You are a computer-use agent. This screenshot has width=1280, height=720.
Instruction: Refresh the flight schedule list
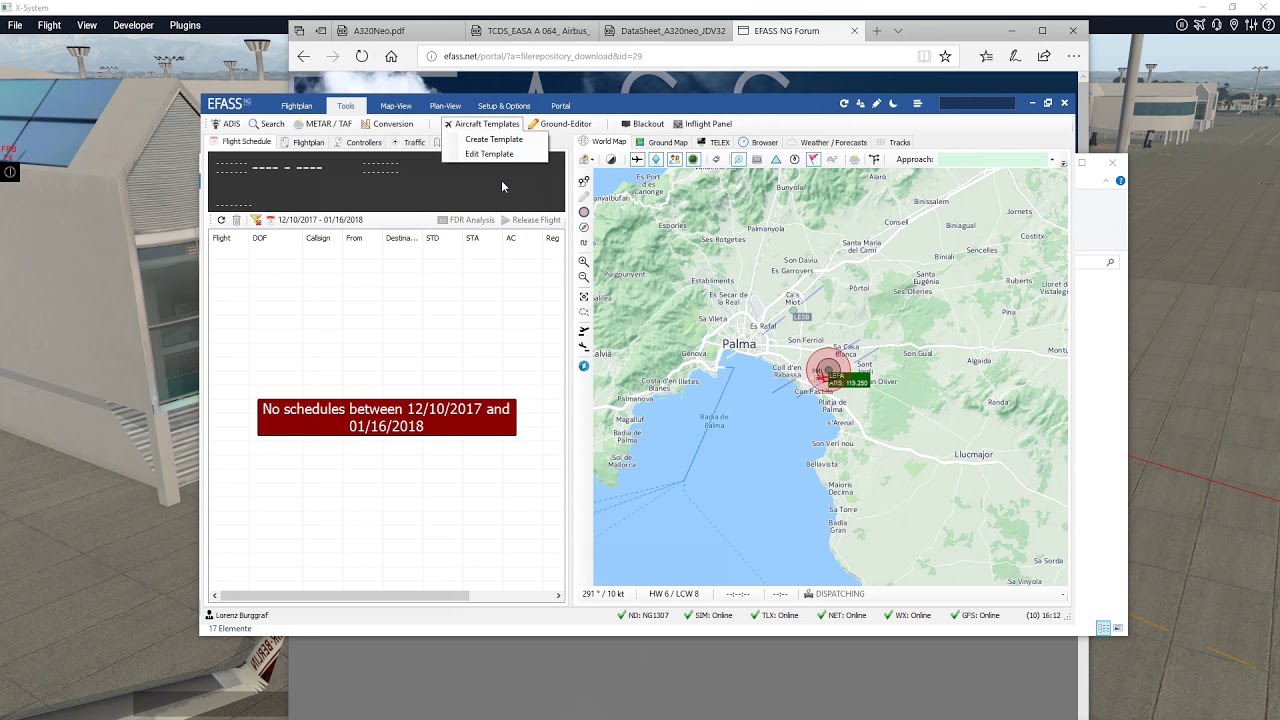point(221,220)
